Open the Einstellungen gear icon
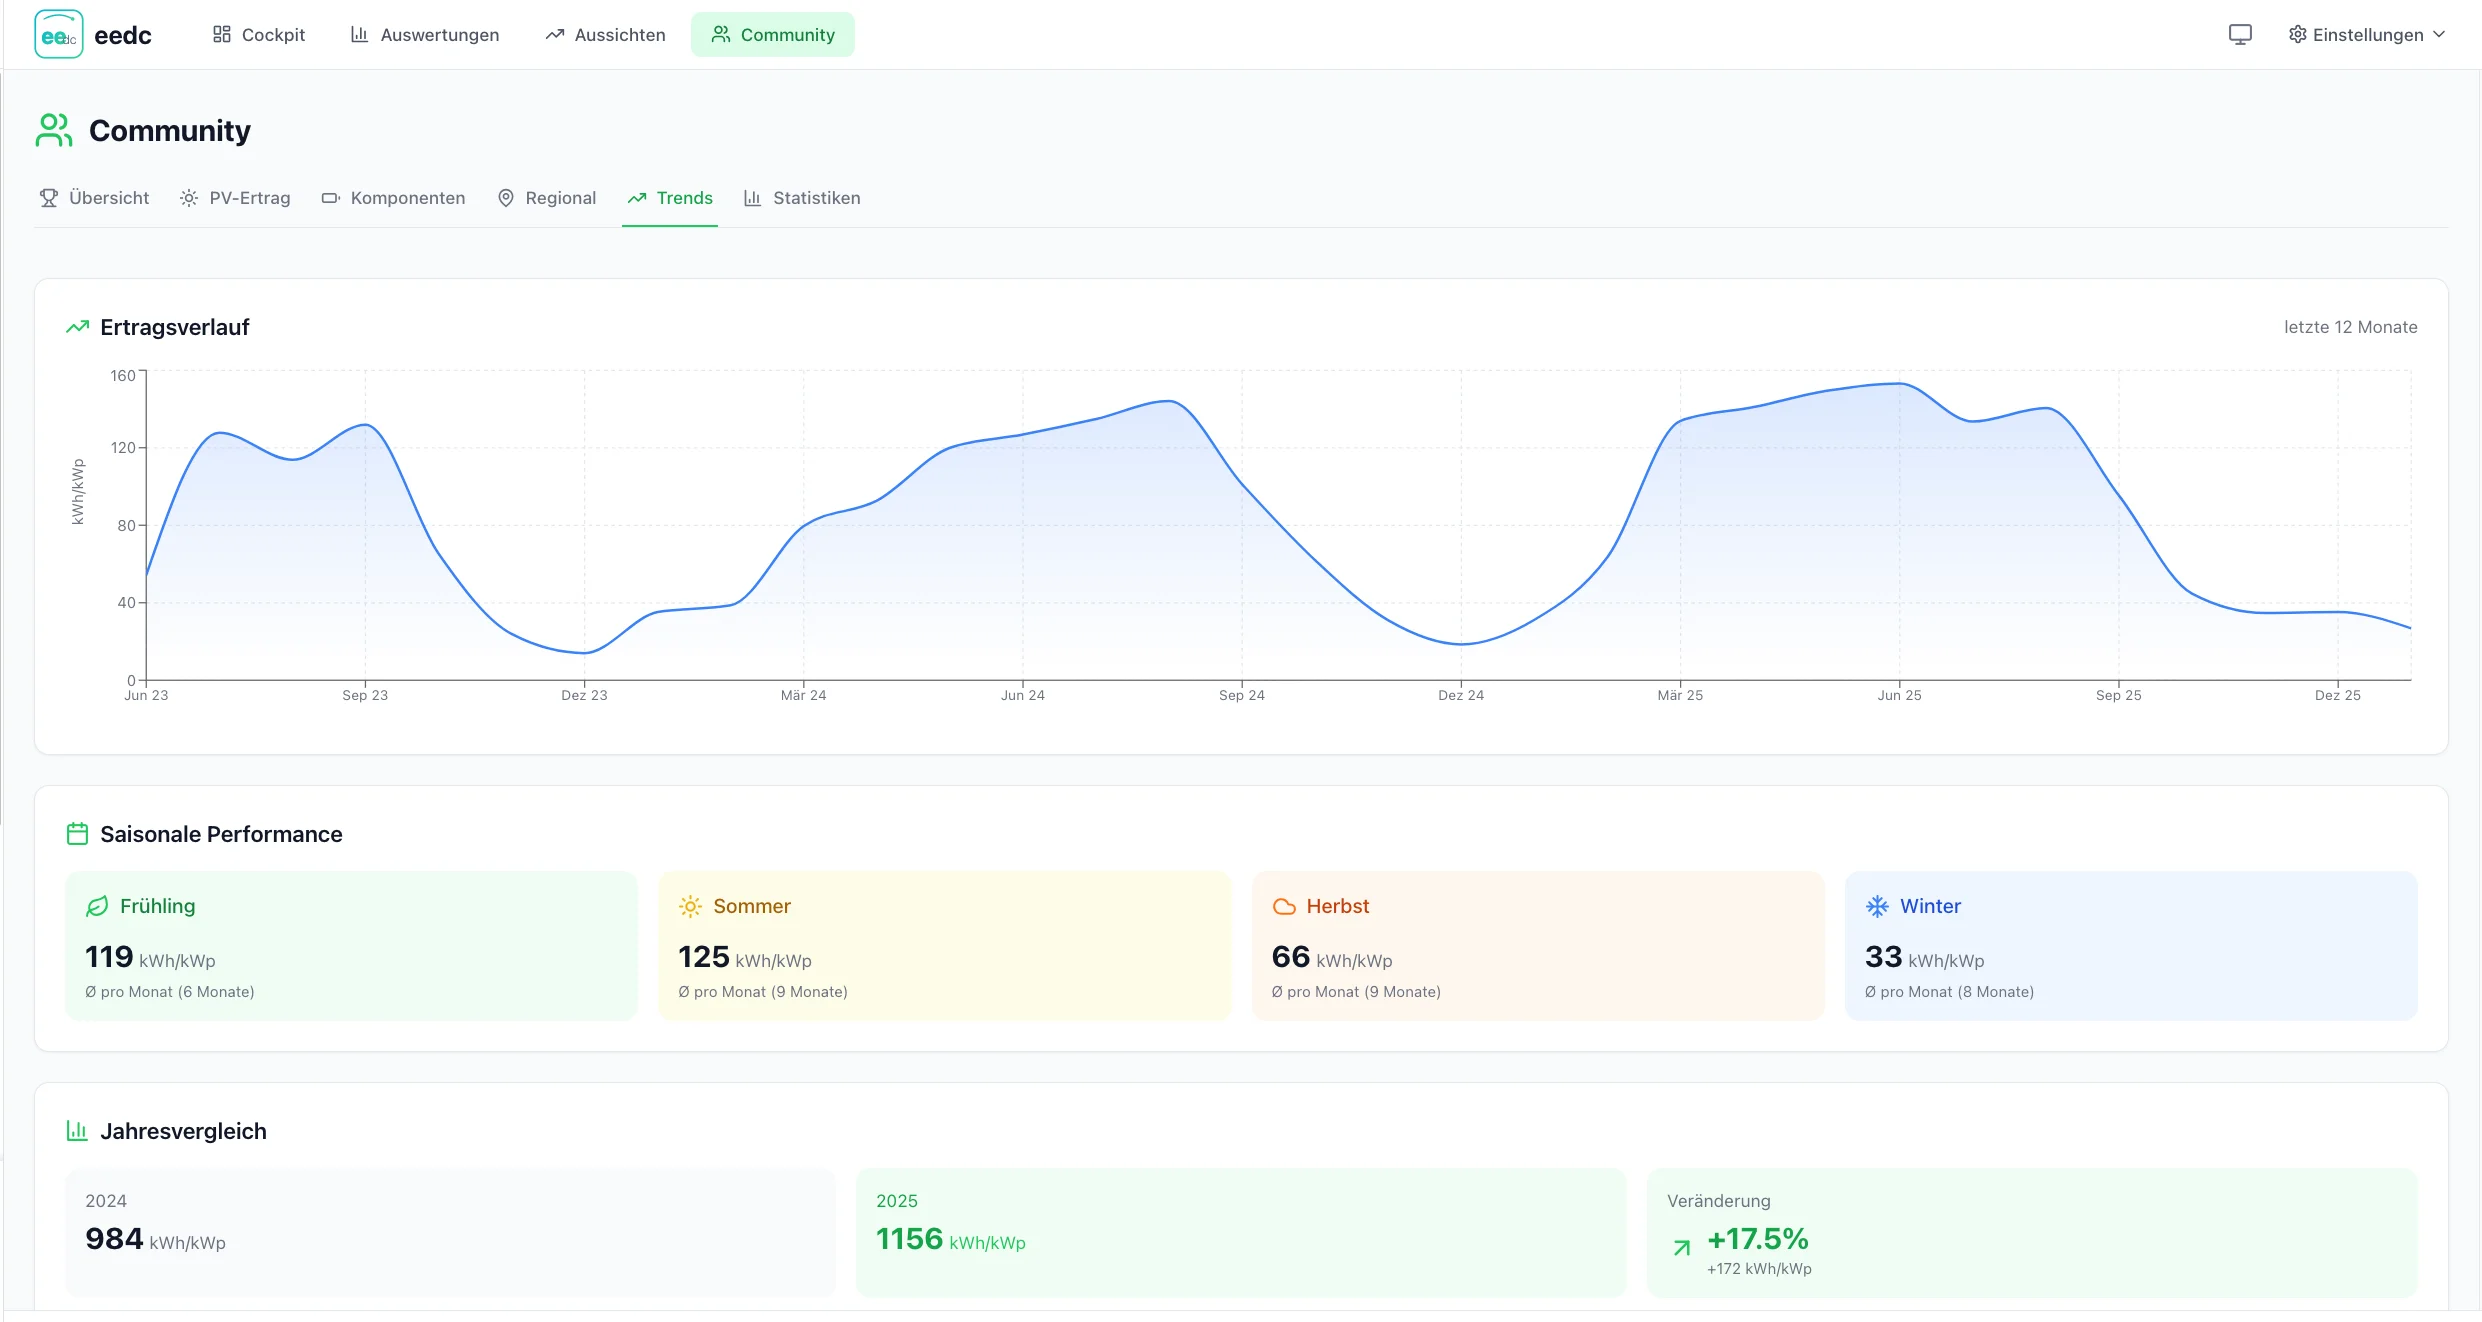The width and height of the screenshot is (2482, 1322). (x=2296, y=33)
